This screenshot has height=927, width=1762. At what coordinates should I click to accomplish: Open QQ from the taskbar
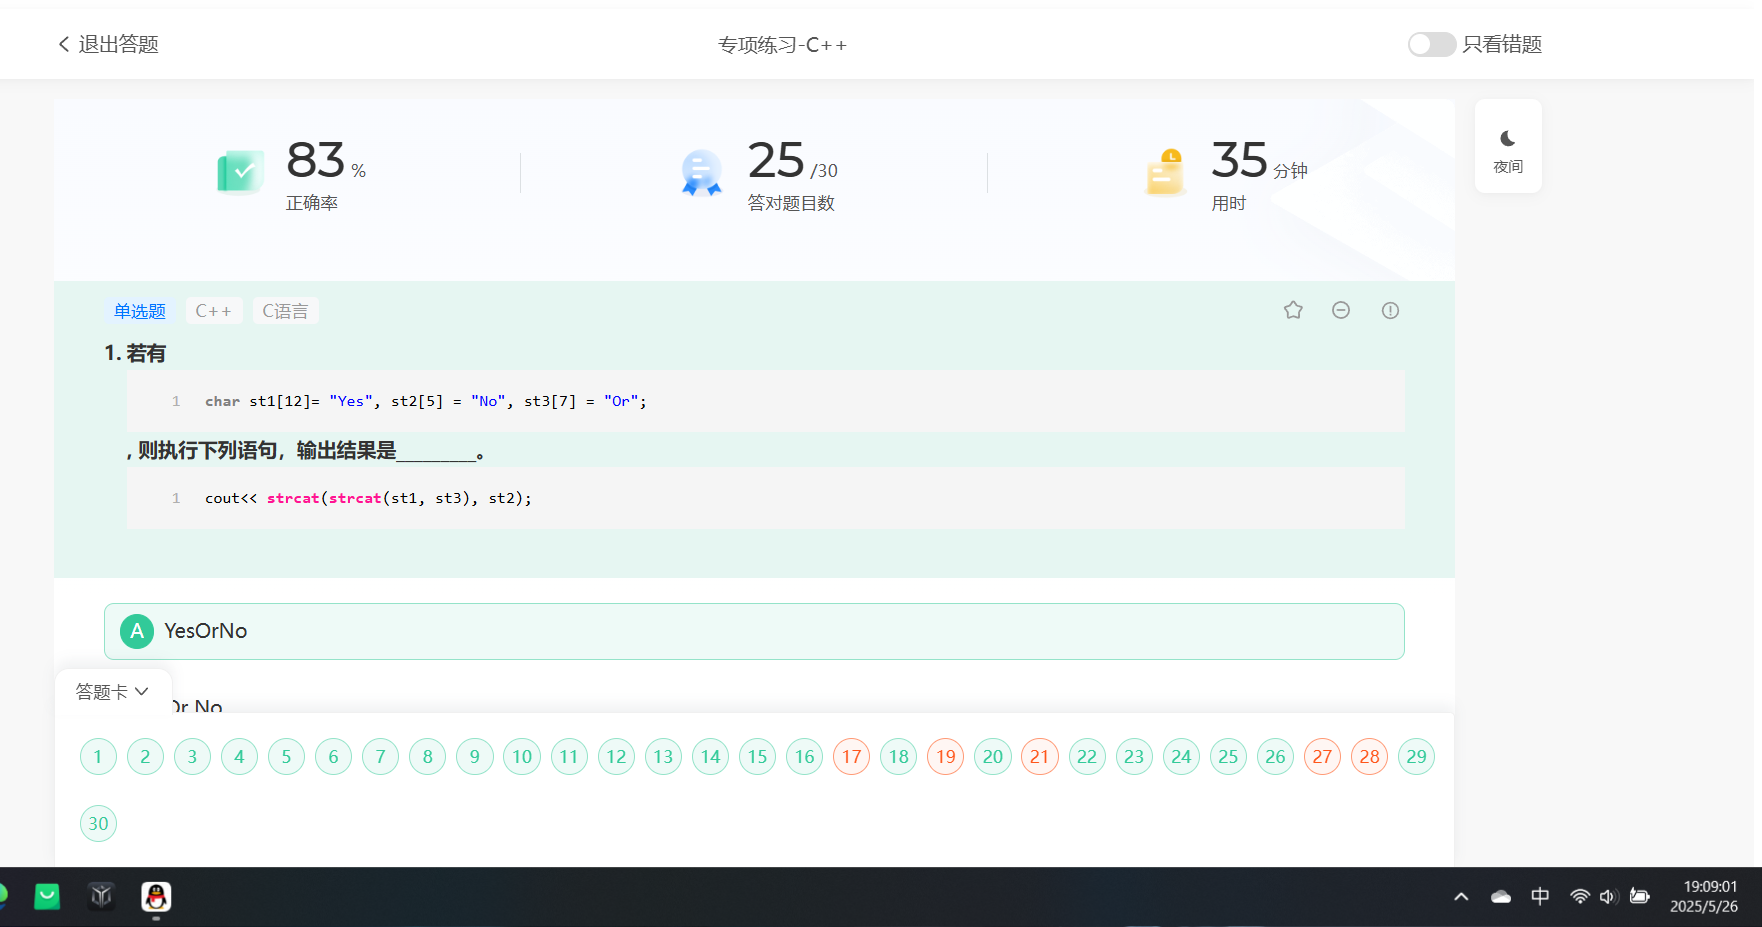coord(156,898)
